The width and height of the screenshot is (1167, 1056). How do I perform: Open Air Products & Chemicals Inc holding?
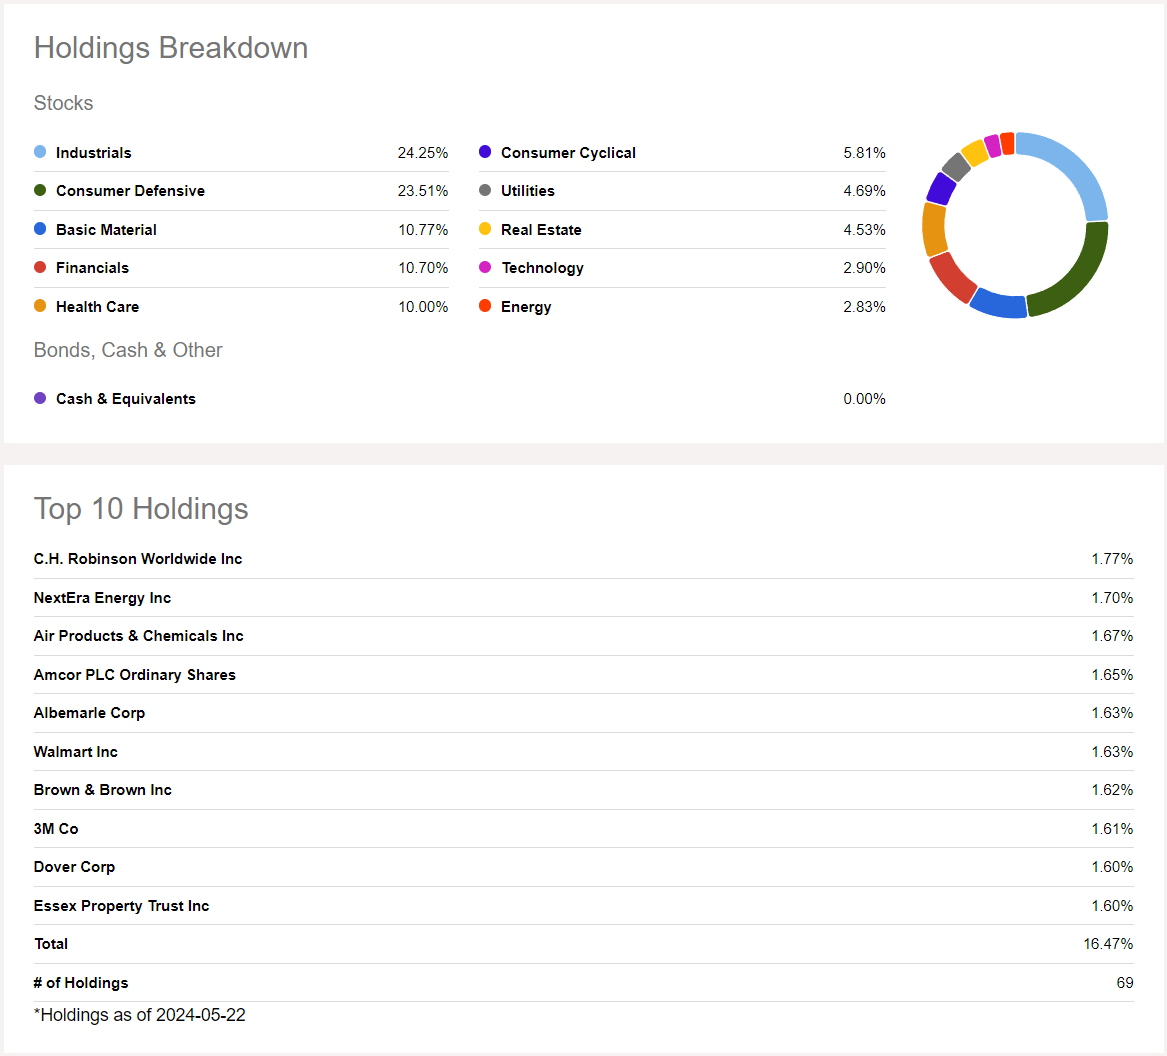point(138,636)
